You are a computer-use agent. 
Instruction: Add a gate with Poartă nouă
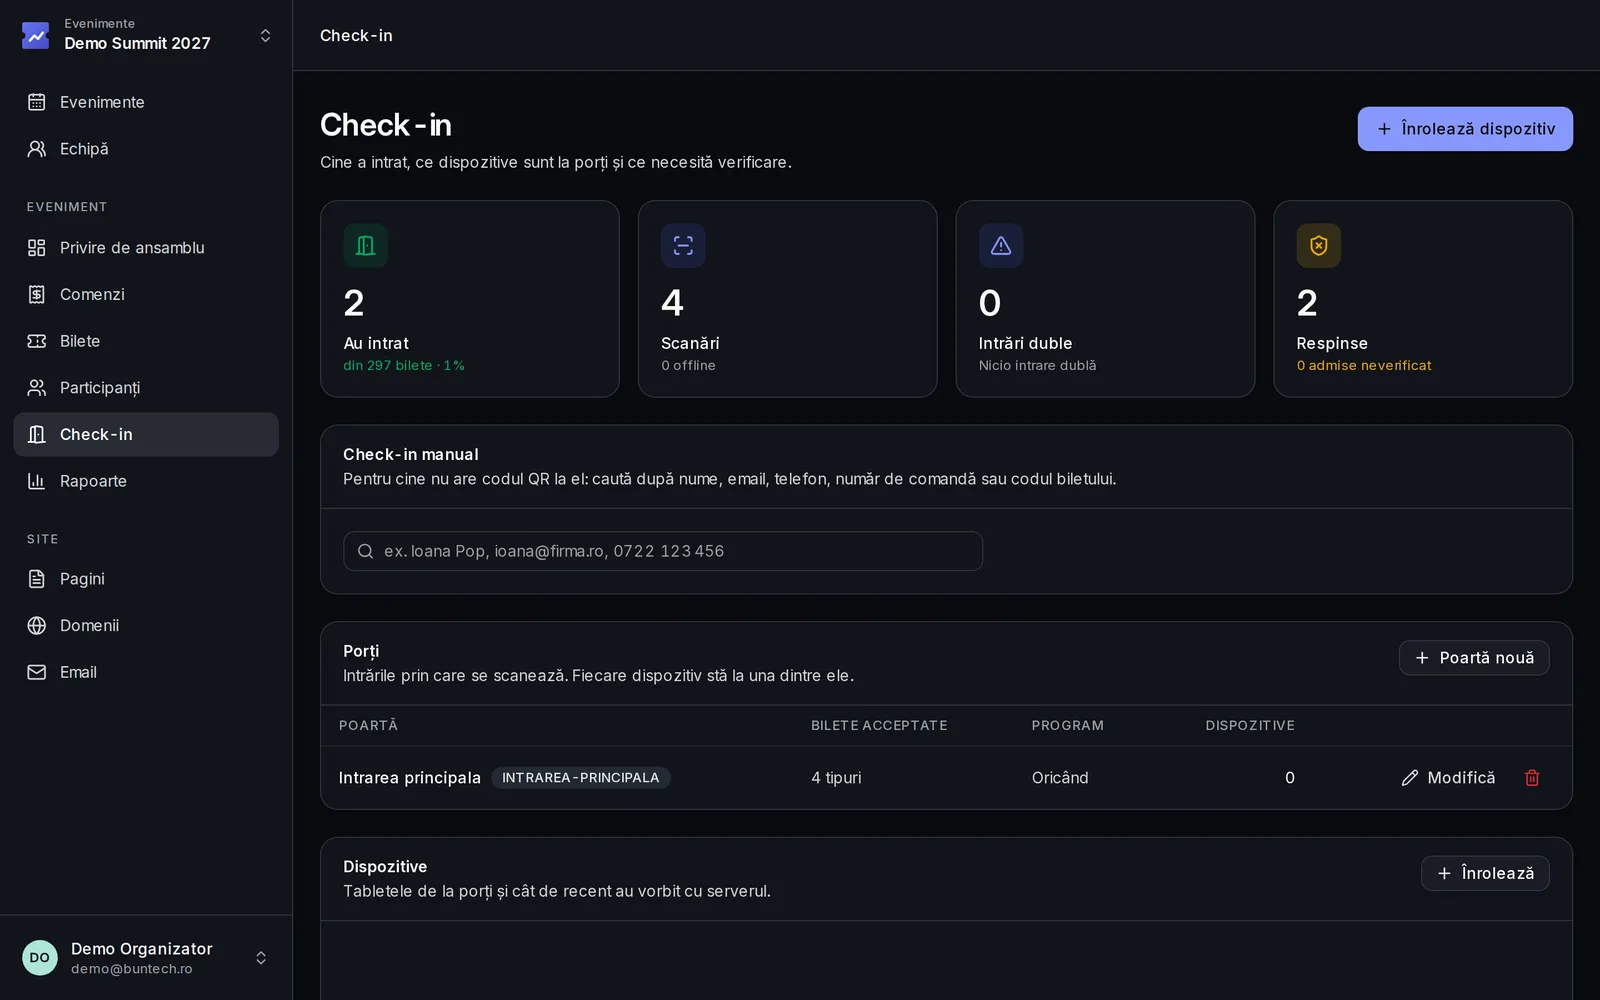pyautogui.click(x=1474, y=658)
